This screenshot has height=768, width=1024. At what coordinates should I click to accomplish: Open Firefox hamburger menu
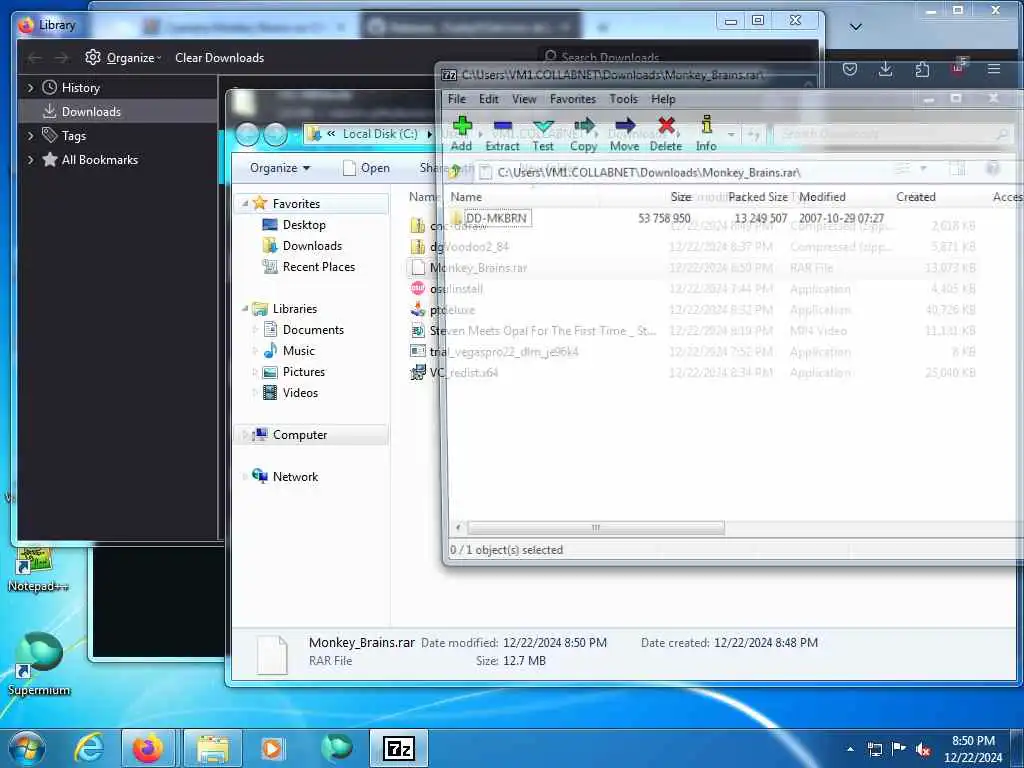[x=994, y=69]
